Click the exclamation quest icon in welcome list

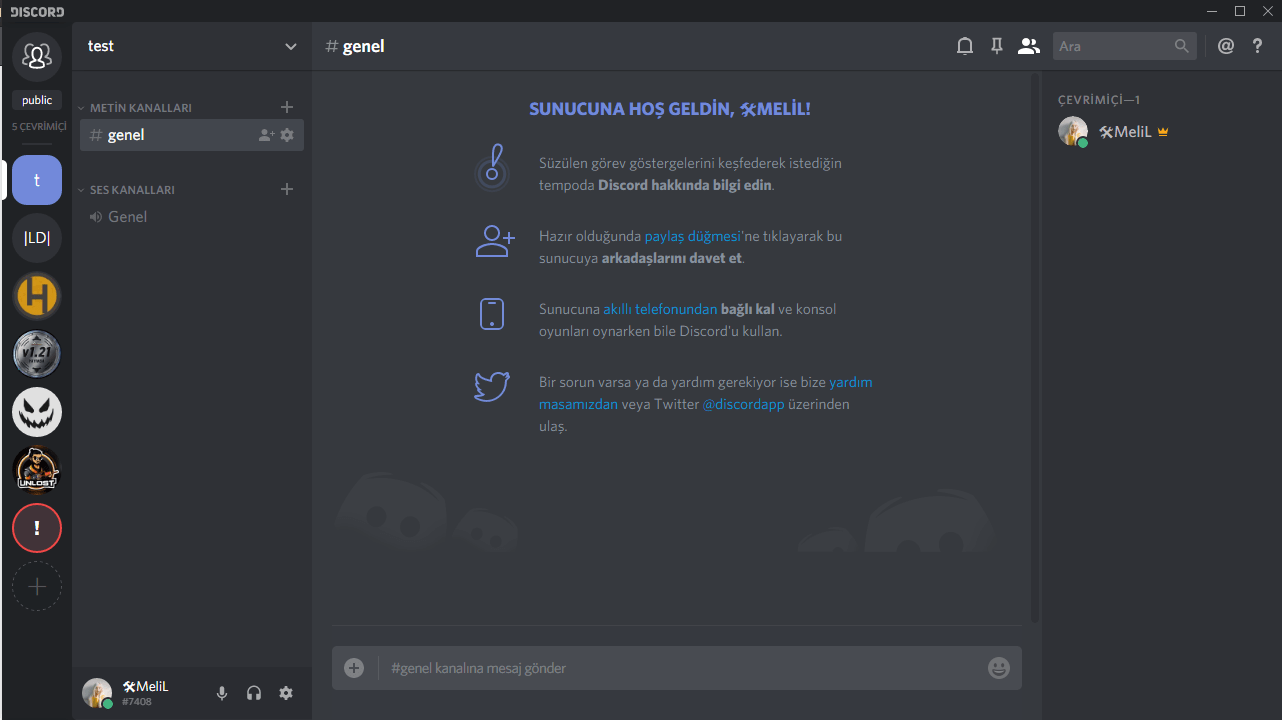[491, 168]
